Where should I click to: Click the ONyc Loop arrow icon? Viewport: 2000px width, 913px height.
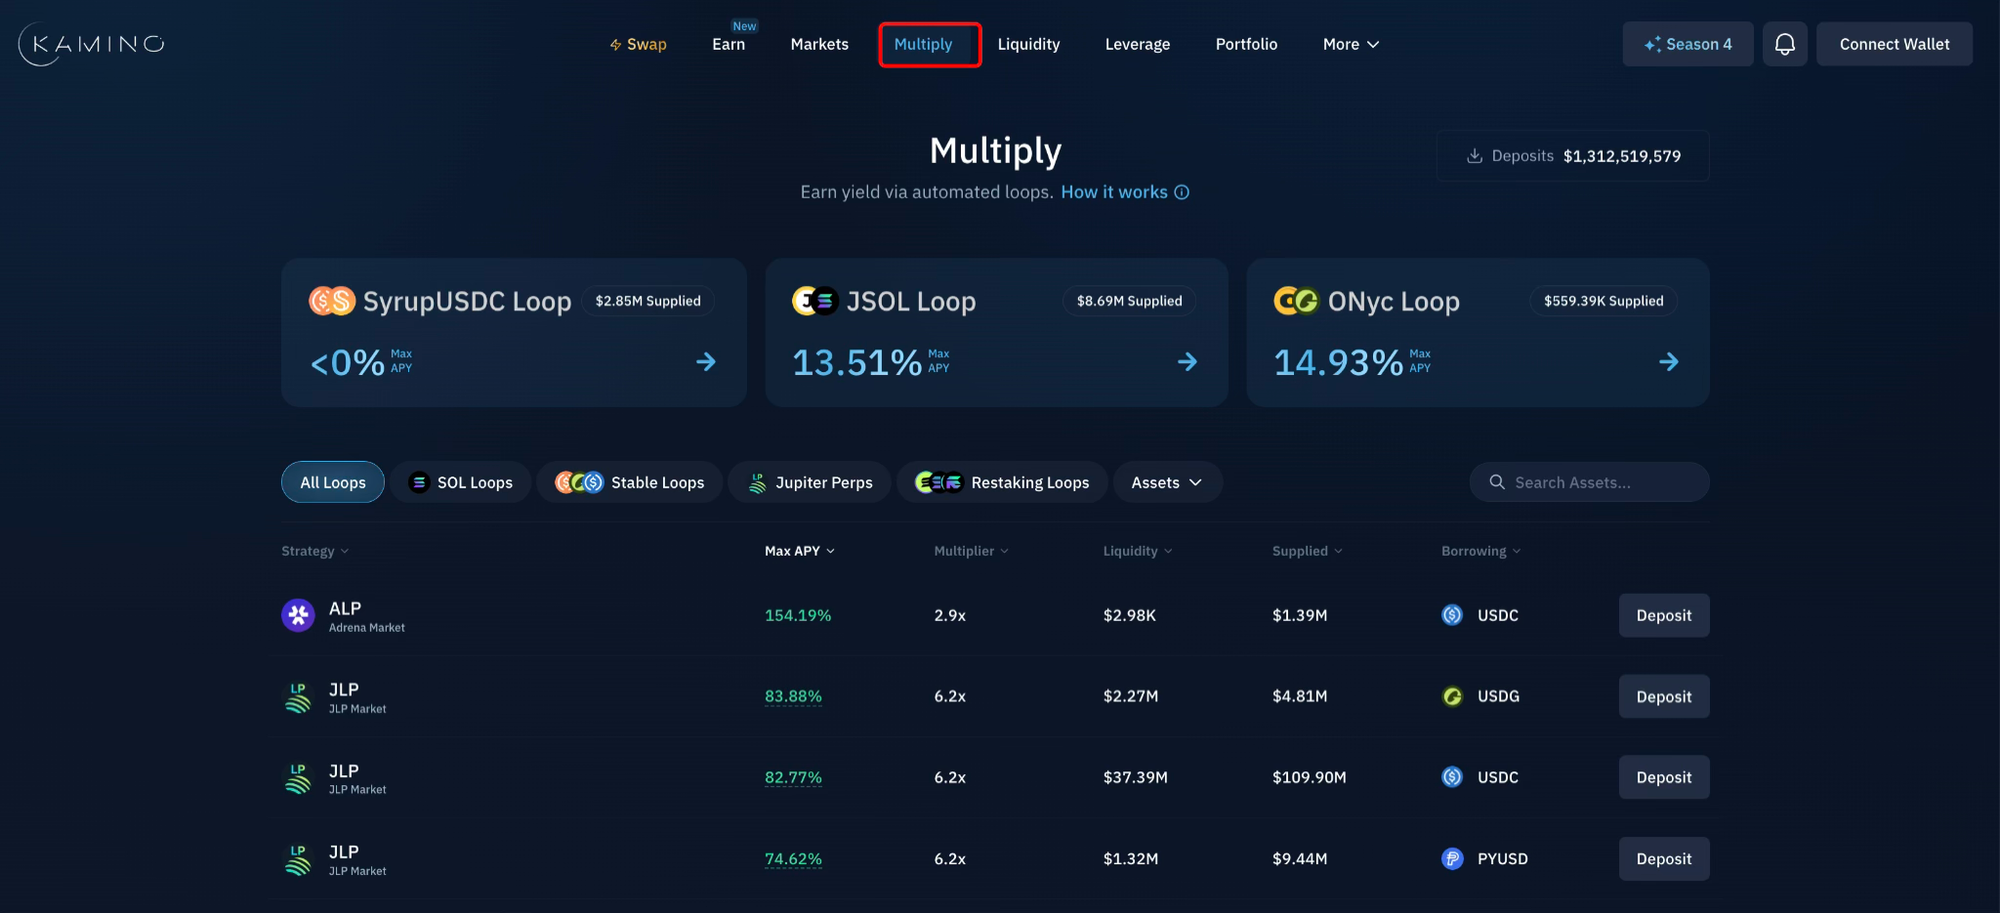[1668, 362]
